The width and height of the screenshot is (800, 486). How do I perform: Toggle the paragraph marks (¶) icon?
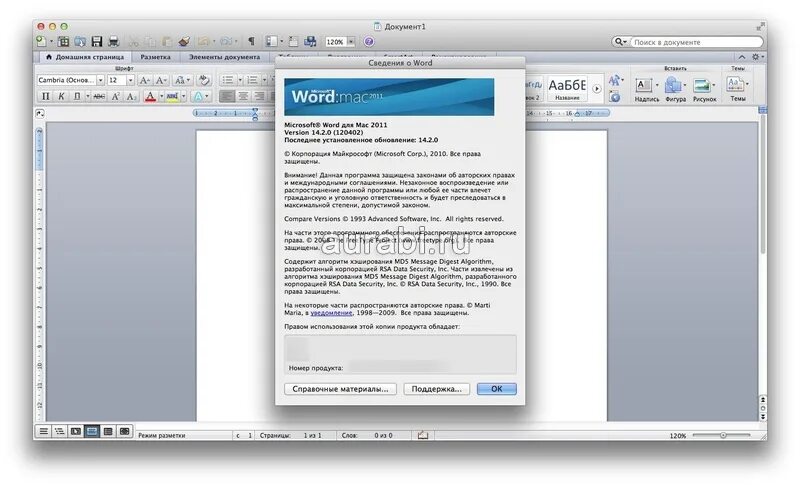point(251,41)
